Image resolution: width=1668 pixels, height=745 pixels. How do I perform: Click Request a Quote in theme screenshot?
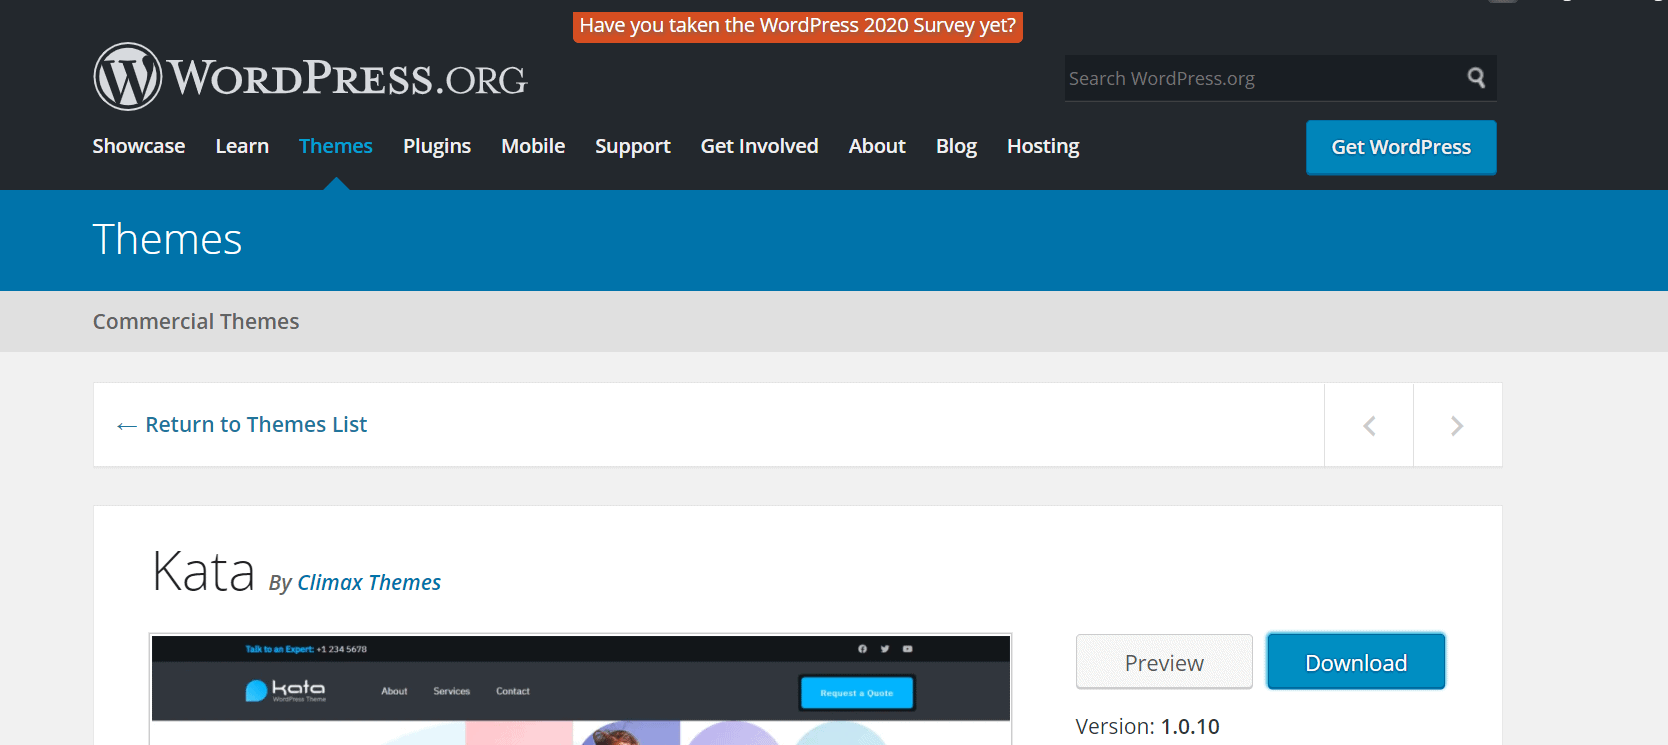(x=857, y=693)
